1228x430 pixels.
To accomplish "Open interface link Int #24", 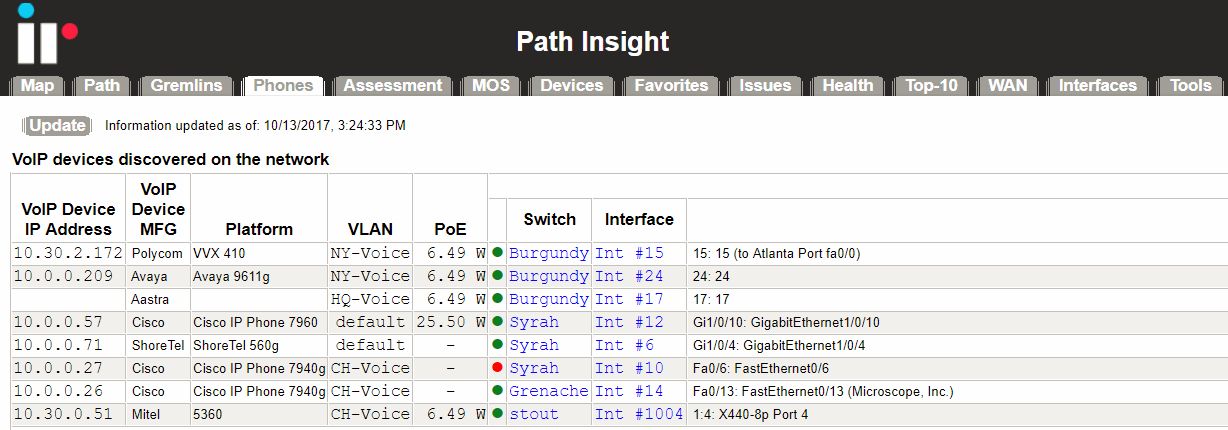I will pos(629,276).
